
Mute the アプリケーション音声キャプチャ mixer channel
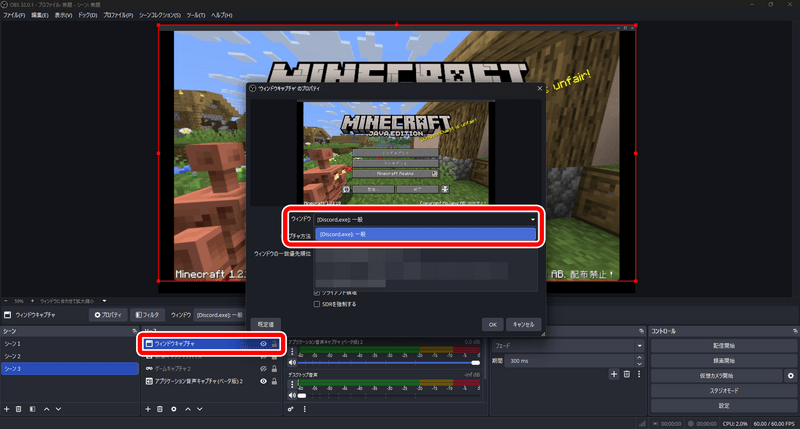click(292, 363)
